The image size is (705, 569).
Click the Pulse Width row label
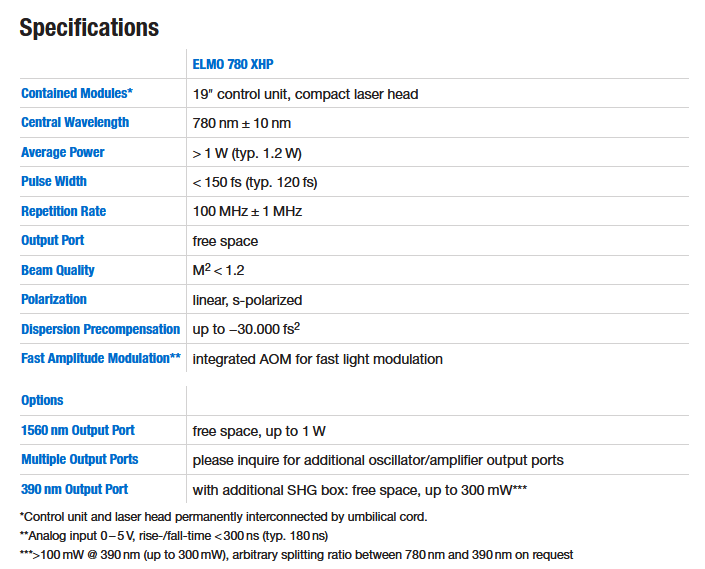54,182
